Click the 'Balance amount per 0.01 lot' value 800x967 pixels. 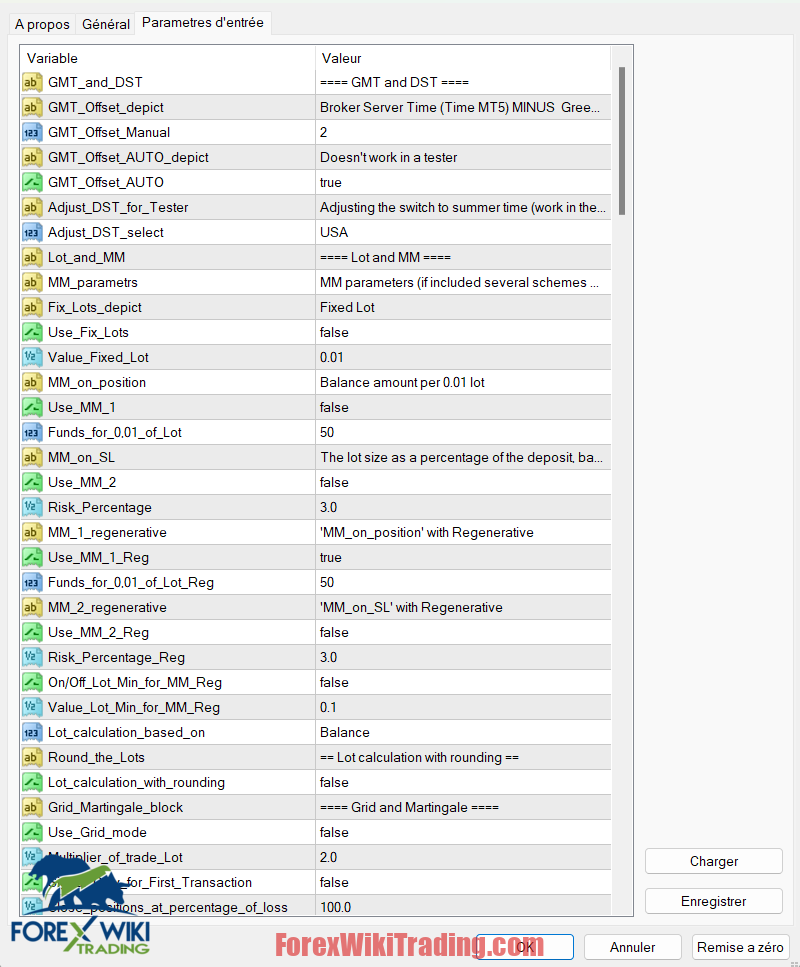(x=402, y=382)
